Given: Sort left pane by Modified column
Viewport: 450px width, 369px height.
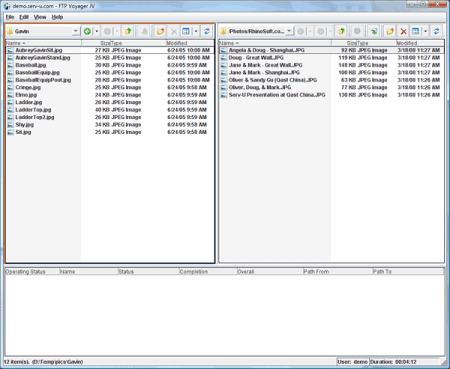Looking at the screenshot, I should 190,43.
